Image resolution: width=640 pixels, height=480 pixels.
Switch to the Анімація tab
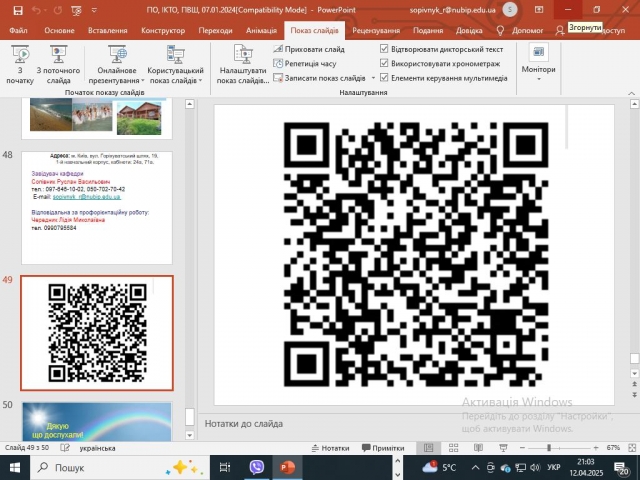(x=261, y=31)
